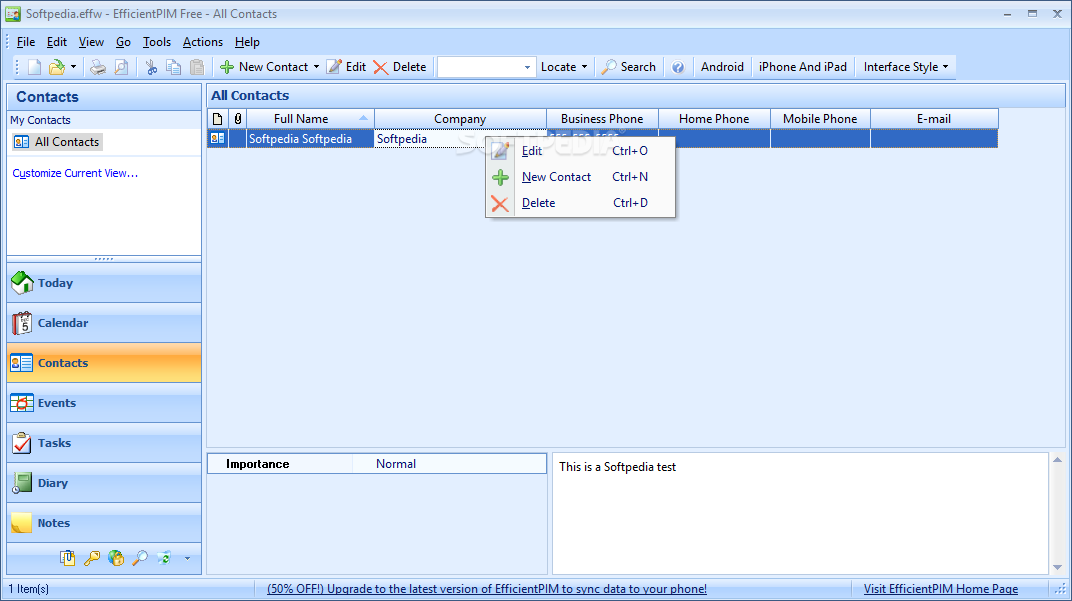The height and width of the screenshot is (601, 1072).
Task: Open the Help menu
Action: (x=247, y=42)
